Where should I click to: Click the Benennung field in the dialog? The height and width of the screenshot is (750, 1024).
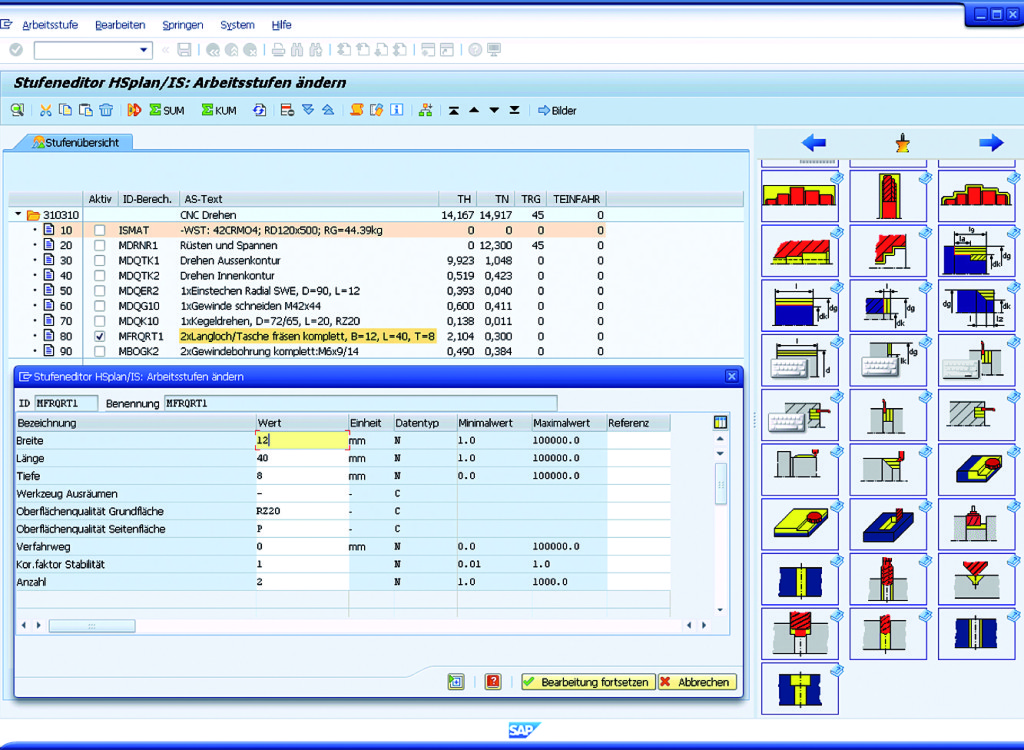tap(360, 403)
